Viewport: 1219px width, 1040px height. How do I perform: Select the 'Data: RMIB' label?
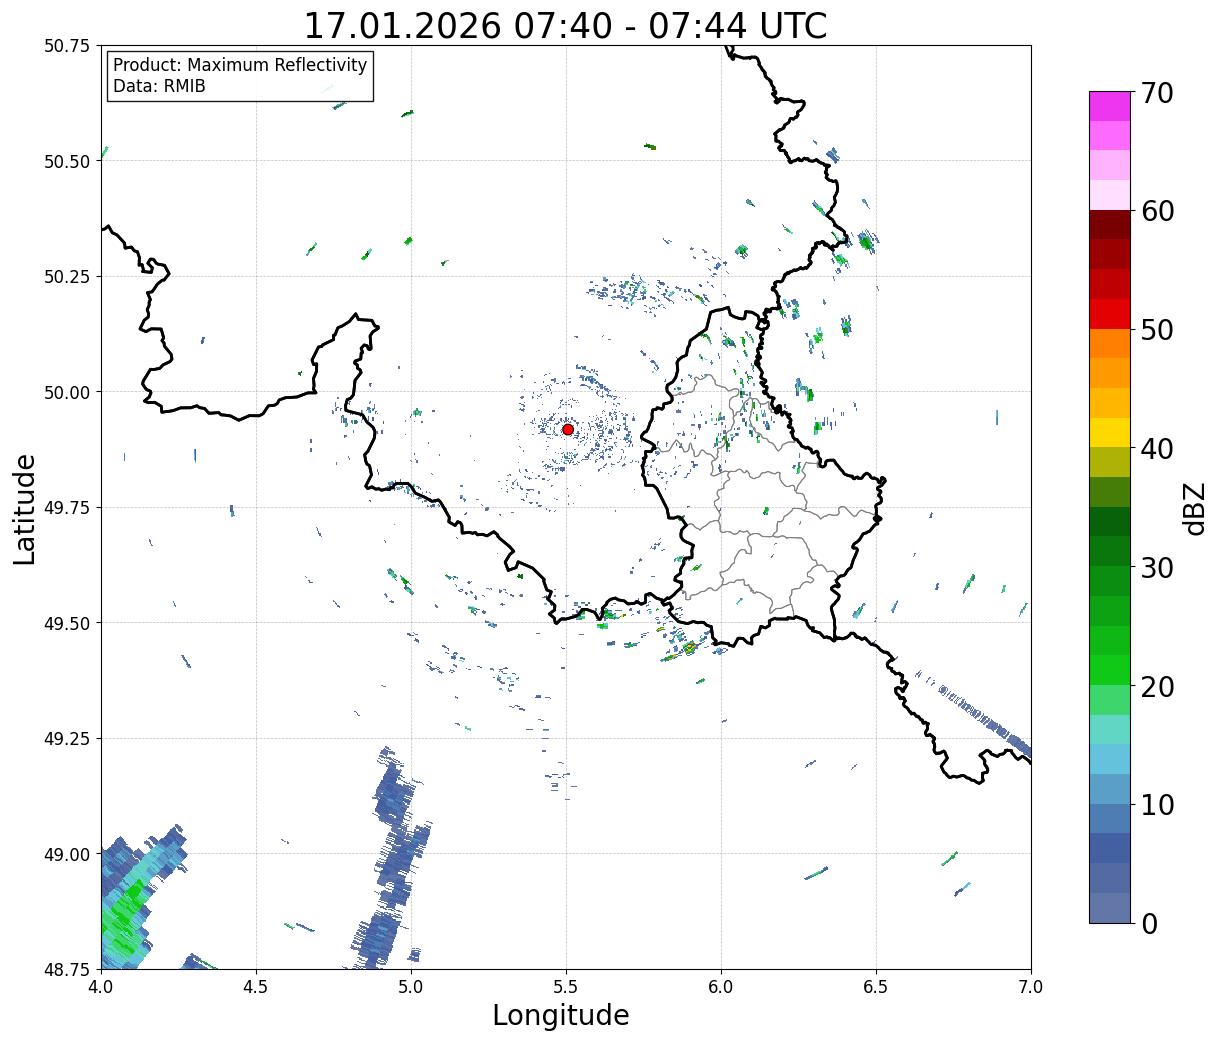point(159,87)
